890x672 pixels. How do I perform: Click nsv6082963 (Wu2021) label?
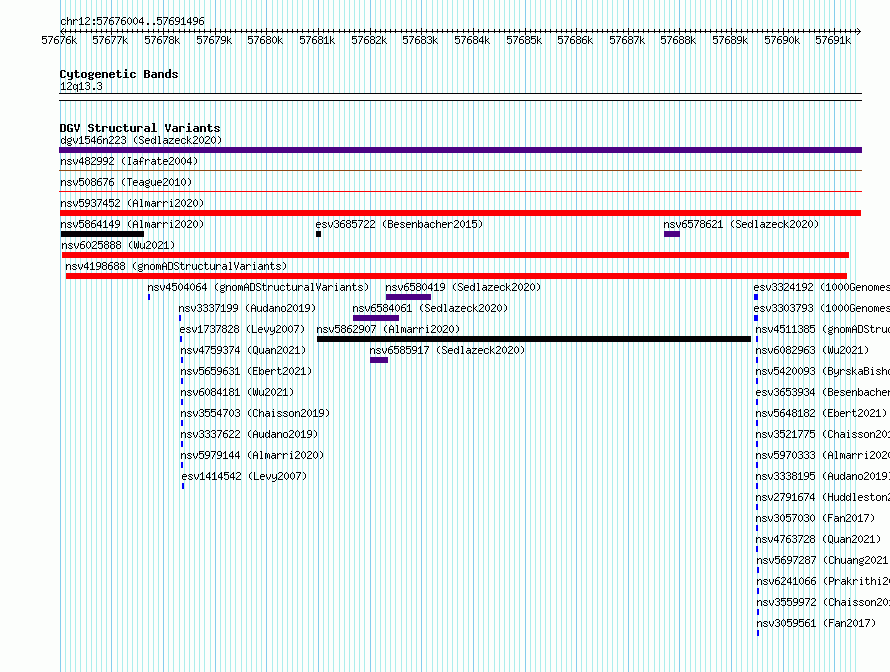812,350
